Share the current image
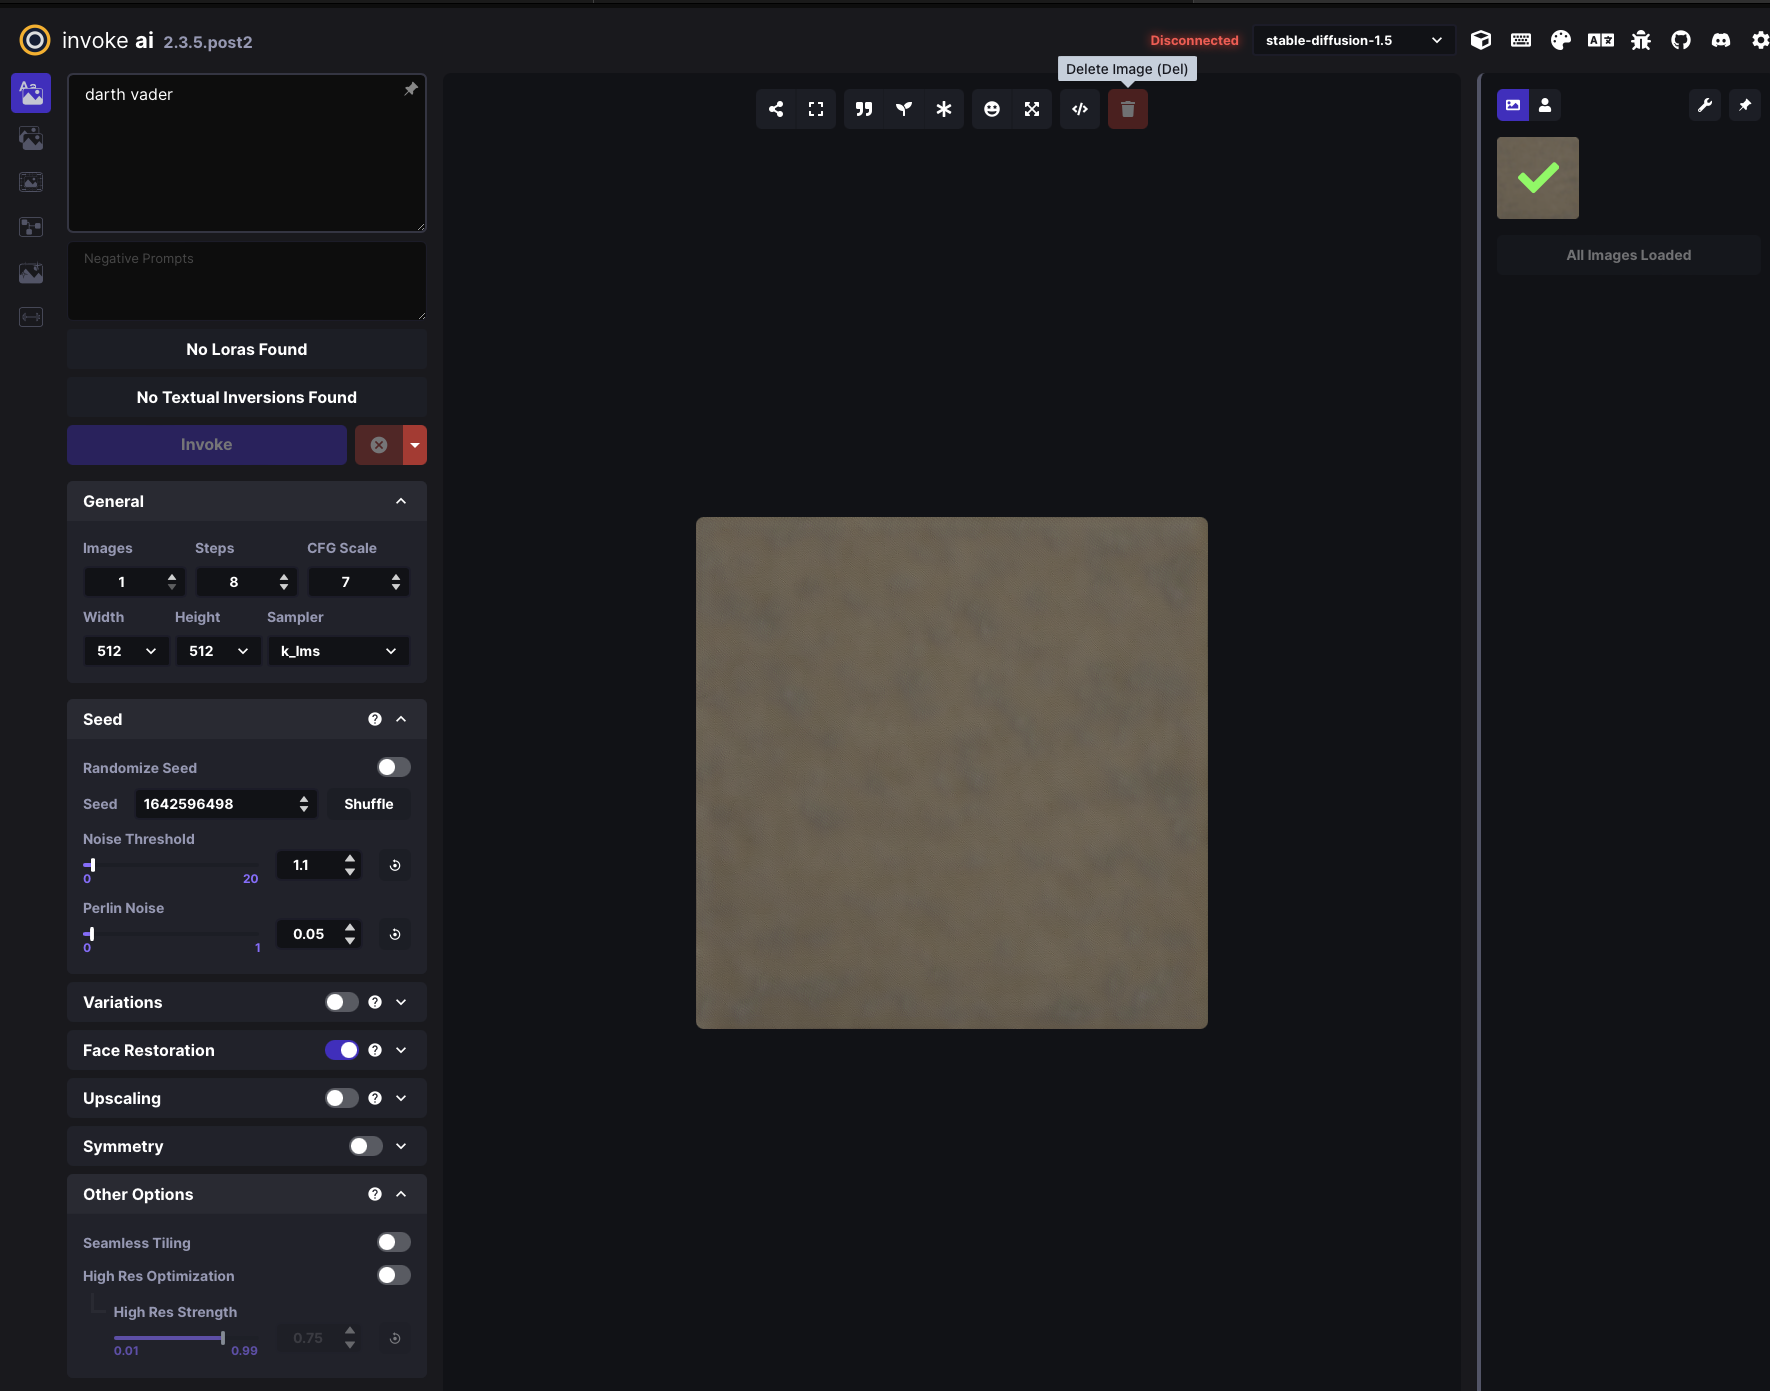The image size is (1770, 1391). pos(777,109)
